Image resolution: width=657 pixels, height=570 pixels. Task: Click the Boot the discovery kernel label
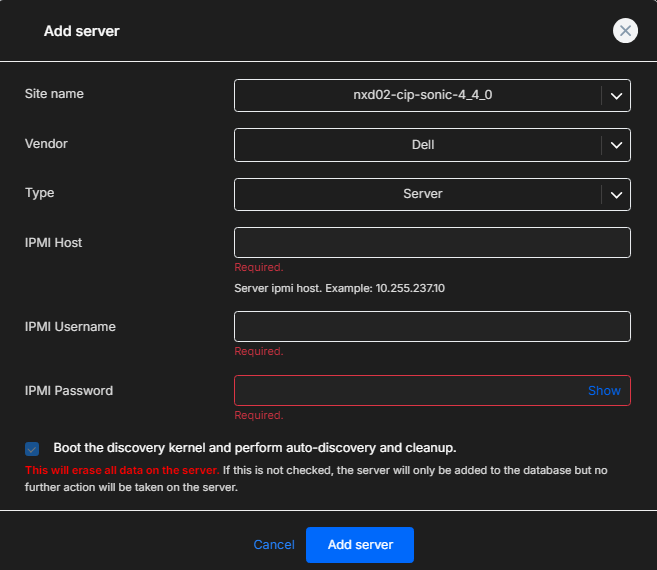tap(254, 448)
